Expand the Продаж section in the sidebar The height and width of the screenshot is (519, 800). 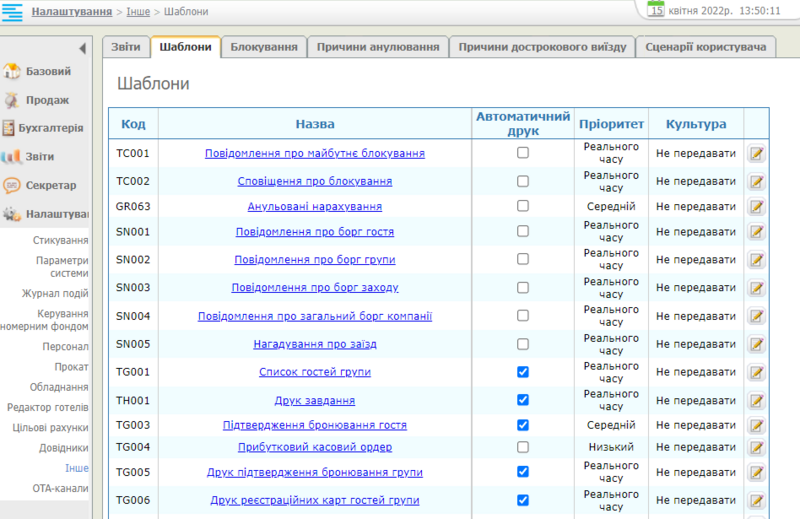pyautogui.click(x=47, y=100)
